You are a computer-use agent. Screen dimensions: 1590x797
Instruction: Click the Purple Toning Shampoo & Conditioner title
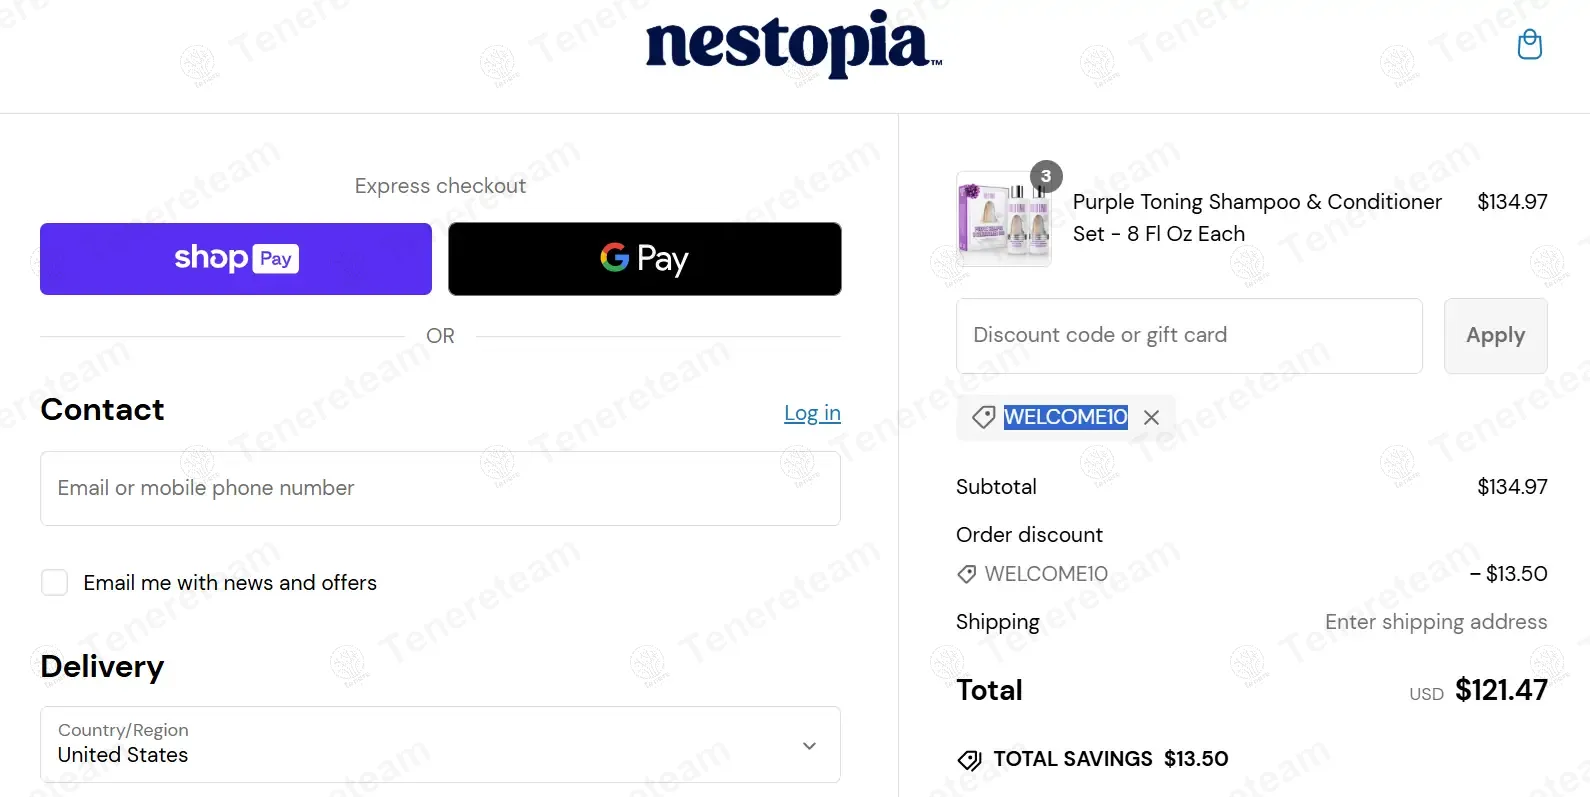click(1257, 218)
